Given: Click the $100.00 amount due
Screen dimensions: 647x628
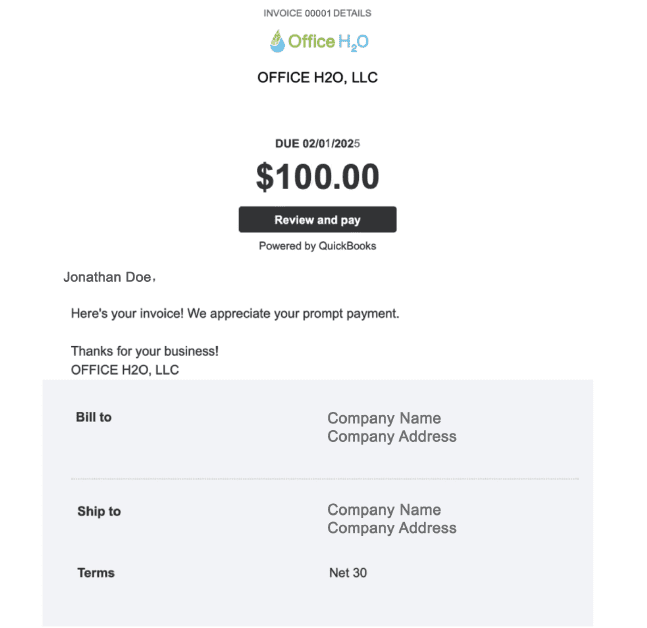Looking at the screenshot, I should (x=317, y=177).
